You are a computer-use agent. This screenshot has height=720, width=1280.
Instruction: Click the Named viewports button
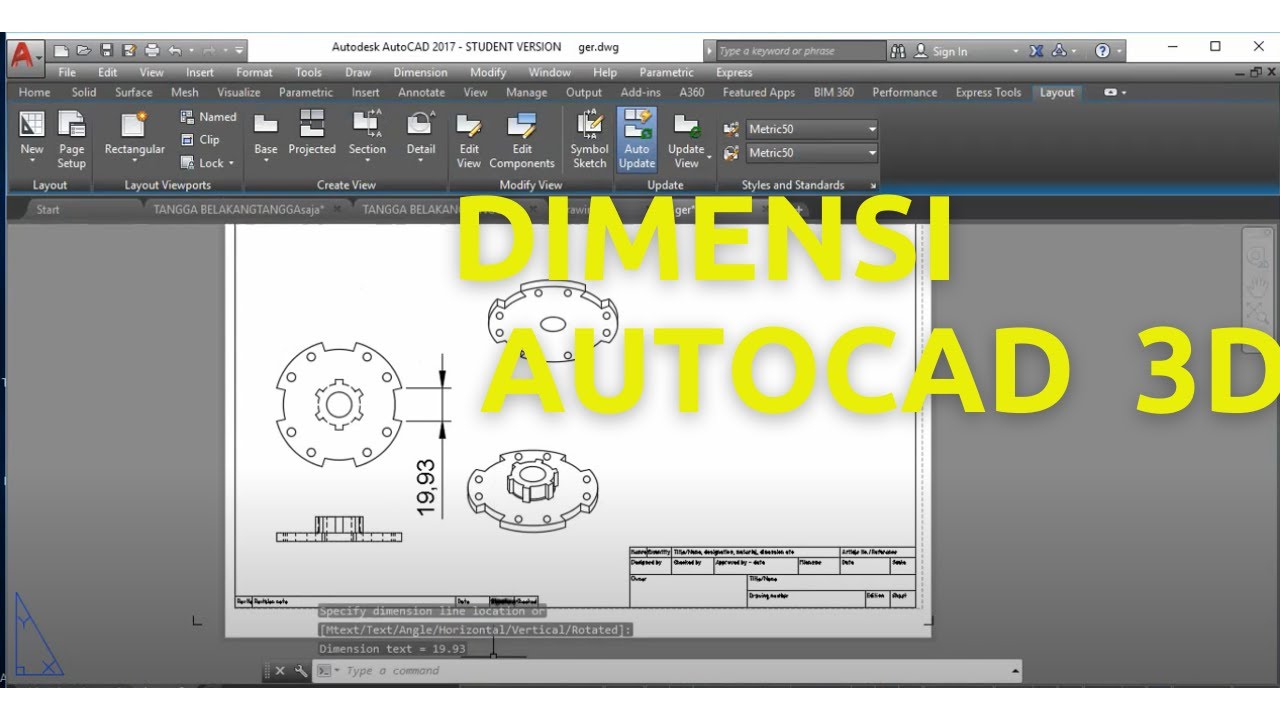click(x=208, y=116)
